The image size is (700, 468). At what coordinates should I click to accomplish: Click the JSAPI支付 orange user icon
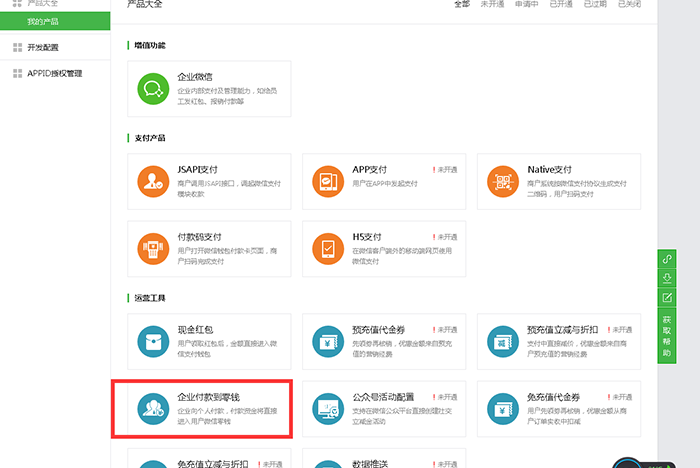(x=153, y=181)
